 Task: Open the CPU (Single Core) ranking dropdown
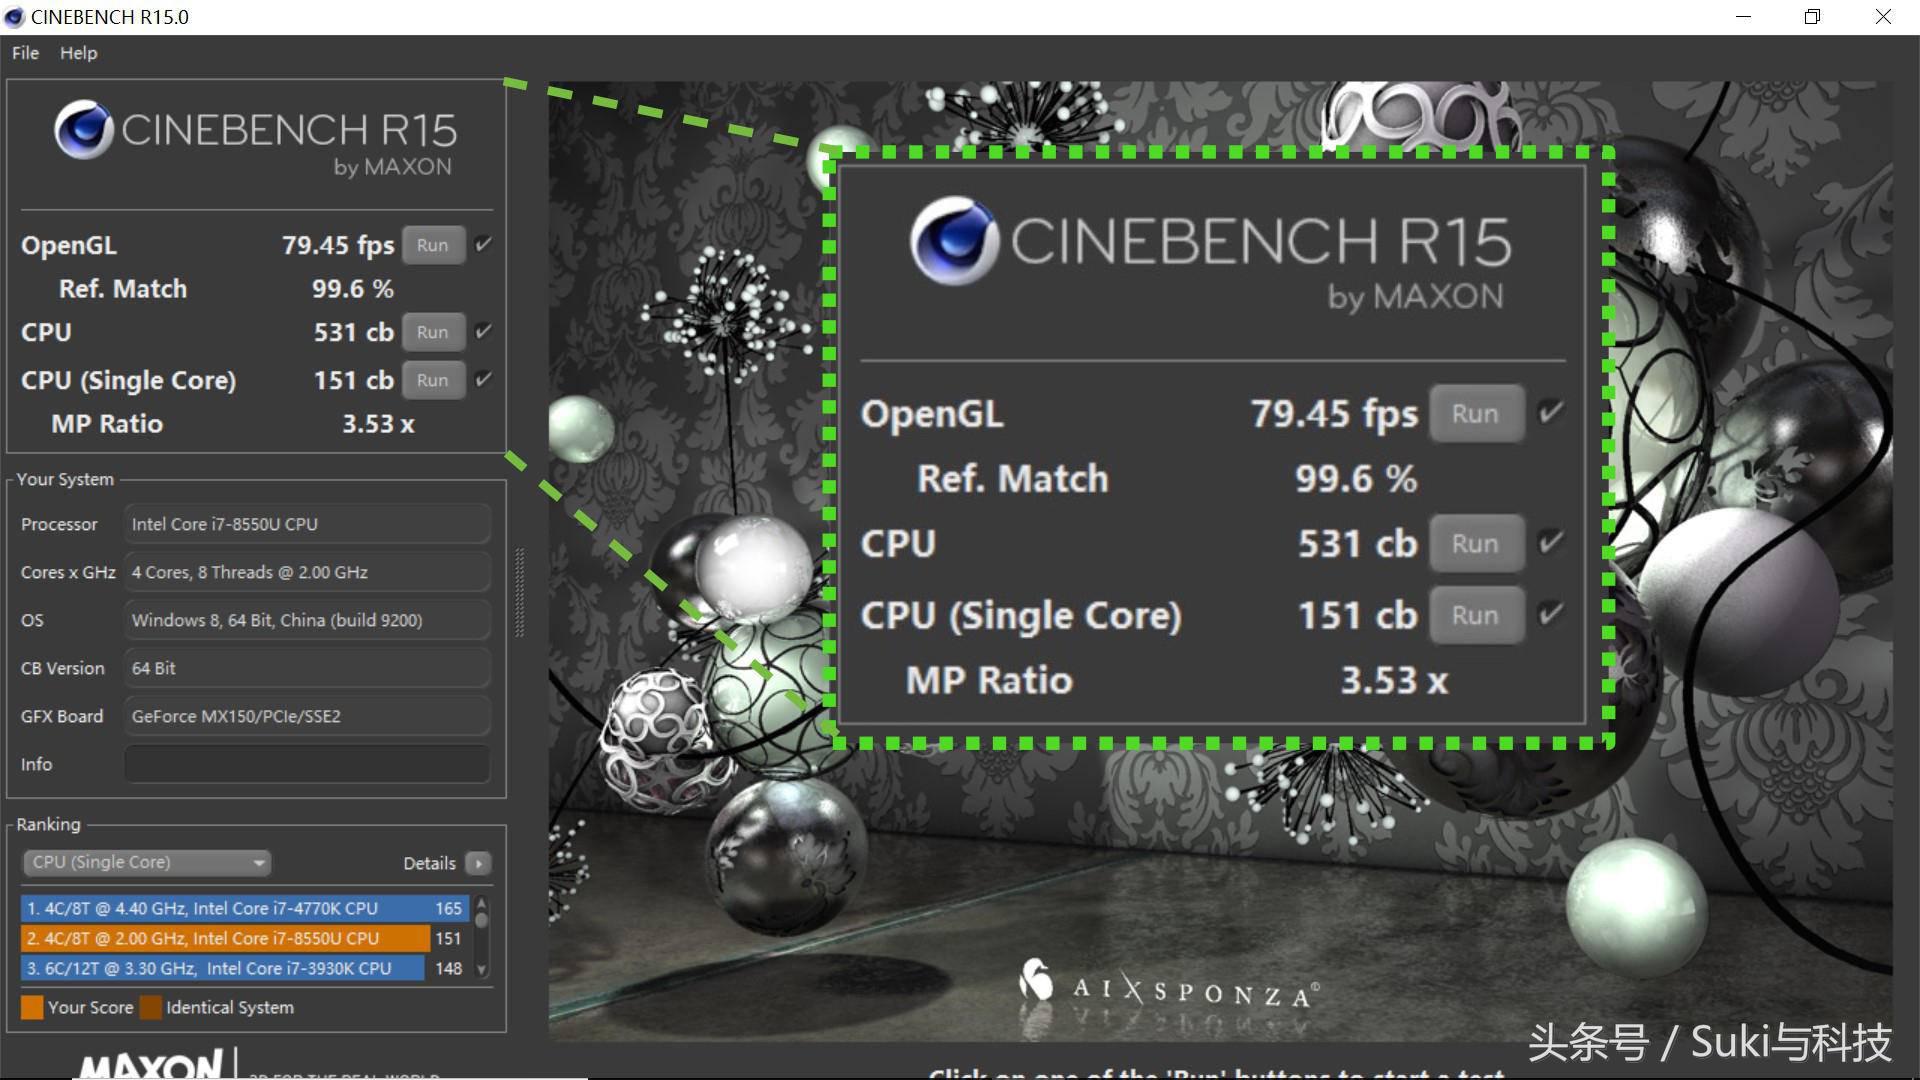coord(147,862)
